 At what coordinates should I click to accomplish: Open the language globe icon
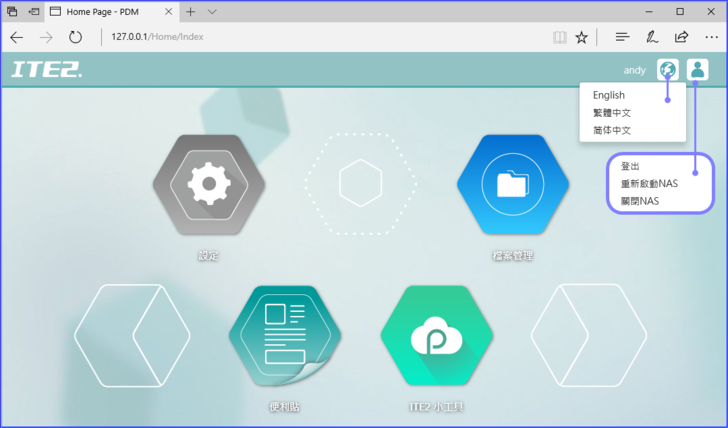[668, 70]
